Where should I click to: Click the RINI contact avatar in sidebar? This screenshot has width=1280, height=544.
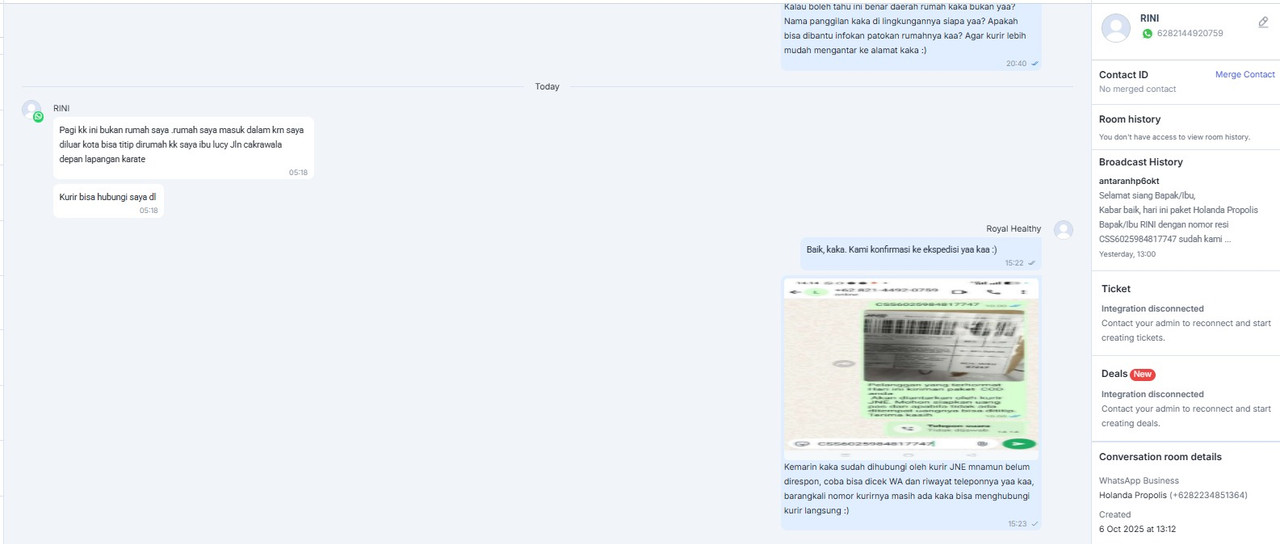point(1116,28)
